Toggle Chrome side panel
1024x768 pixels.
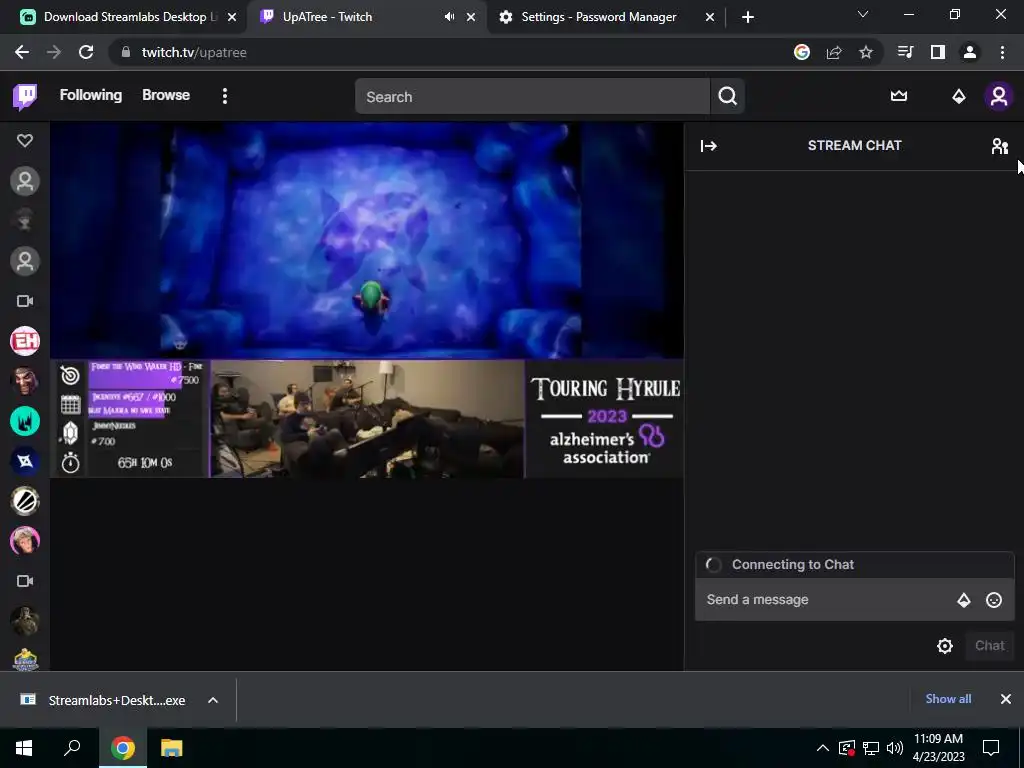pyautogui.click(x=938, y=52)
